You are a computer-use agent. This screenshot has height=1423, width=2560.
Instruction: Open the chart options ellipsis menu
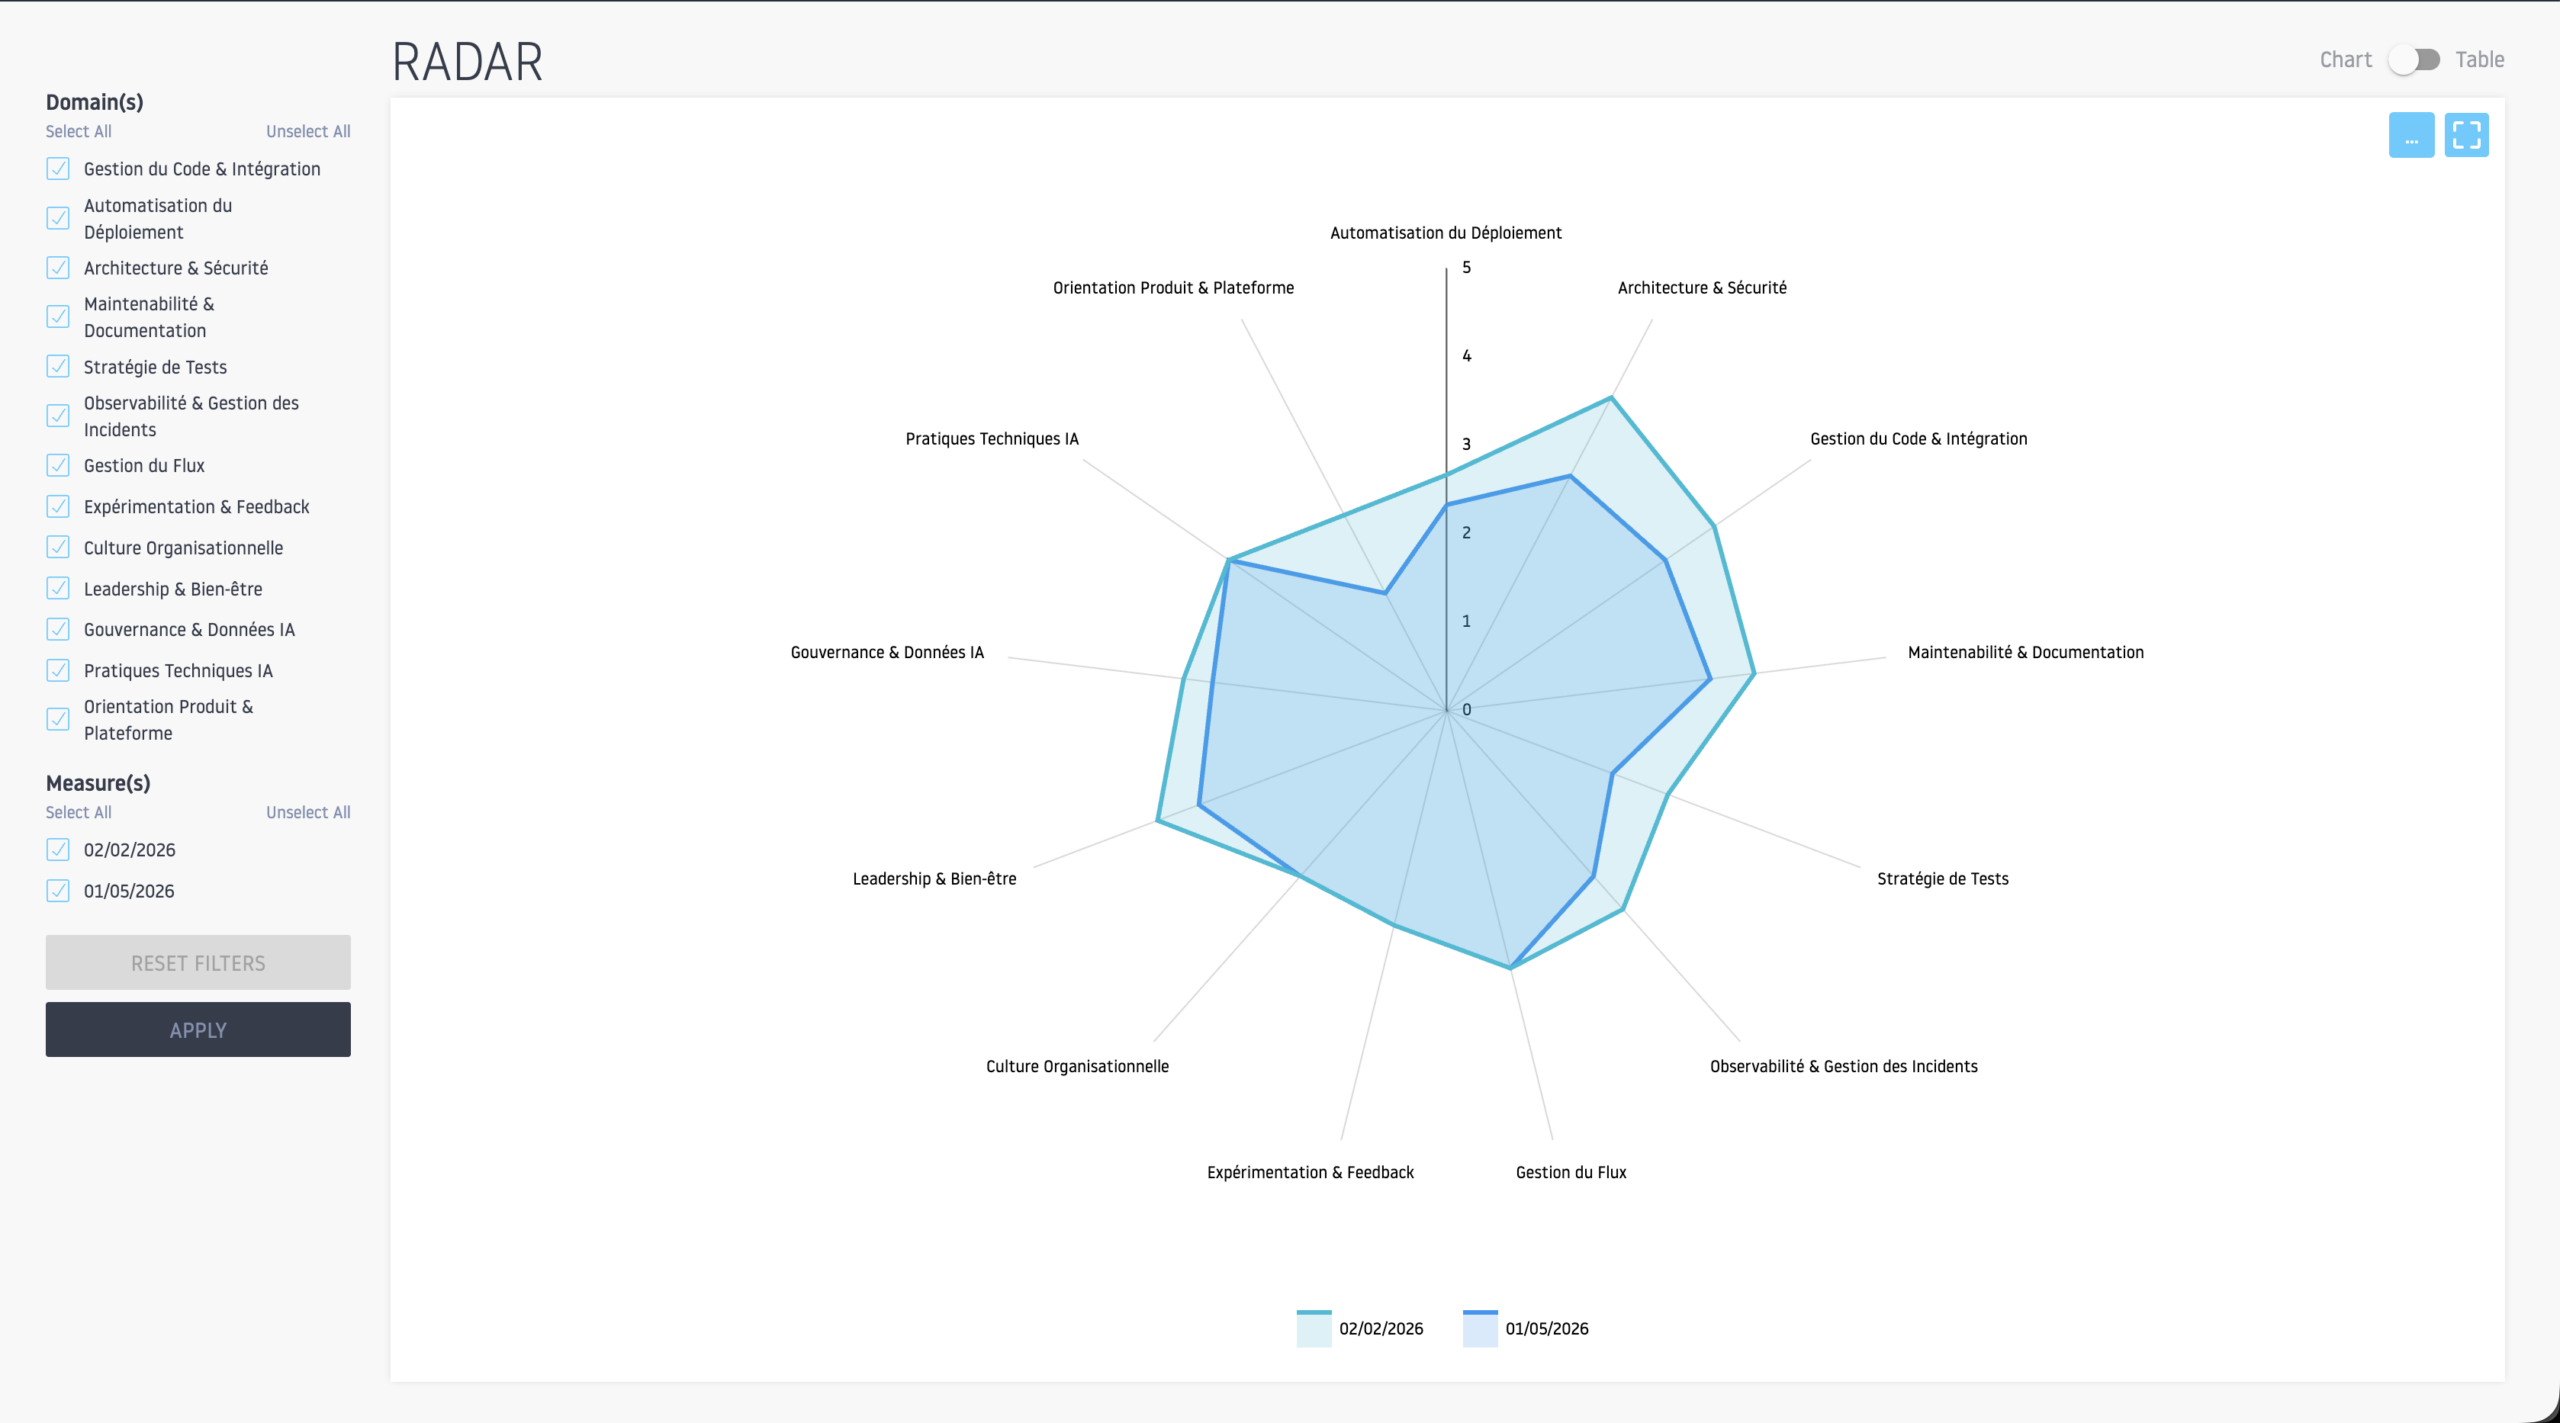pos(2411,135)
